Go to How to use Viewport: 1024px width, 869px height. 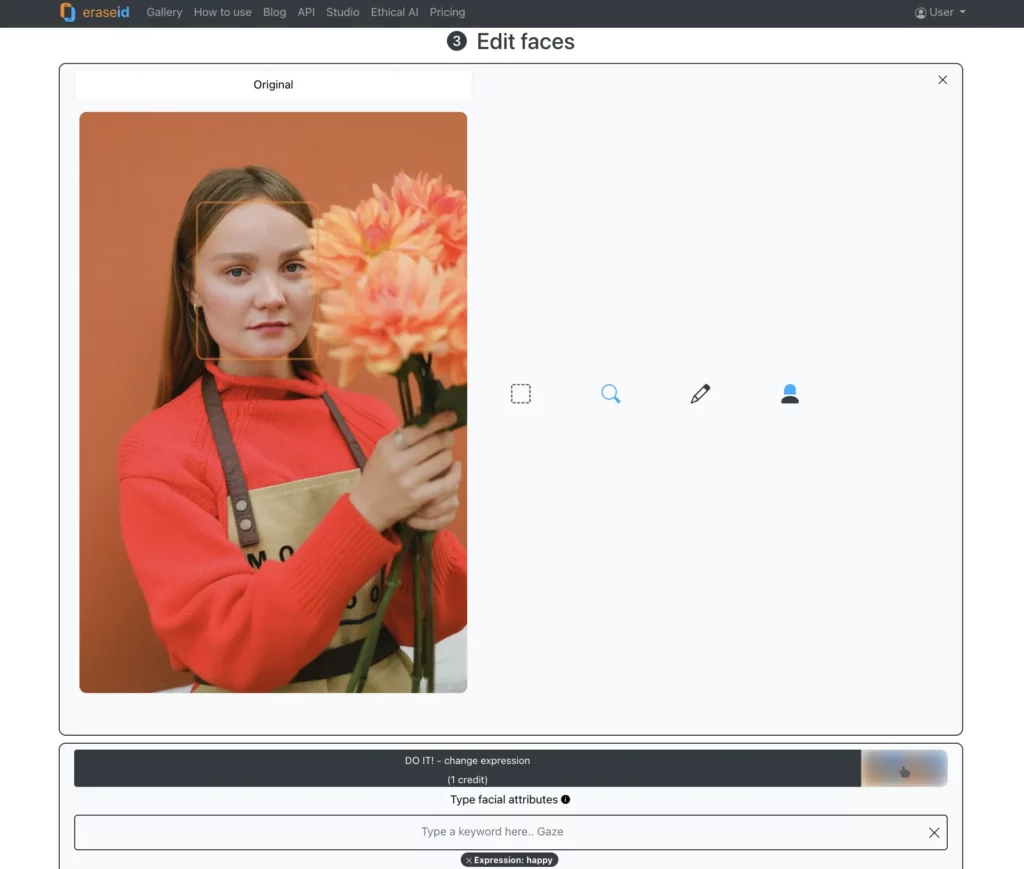tap(222, 13)
